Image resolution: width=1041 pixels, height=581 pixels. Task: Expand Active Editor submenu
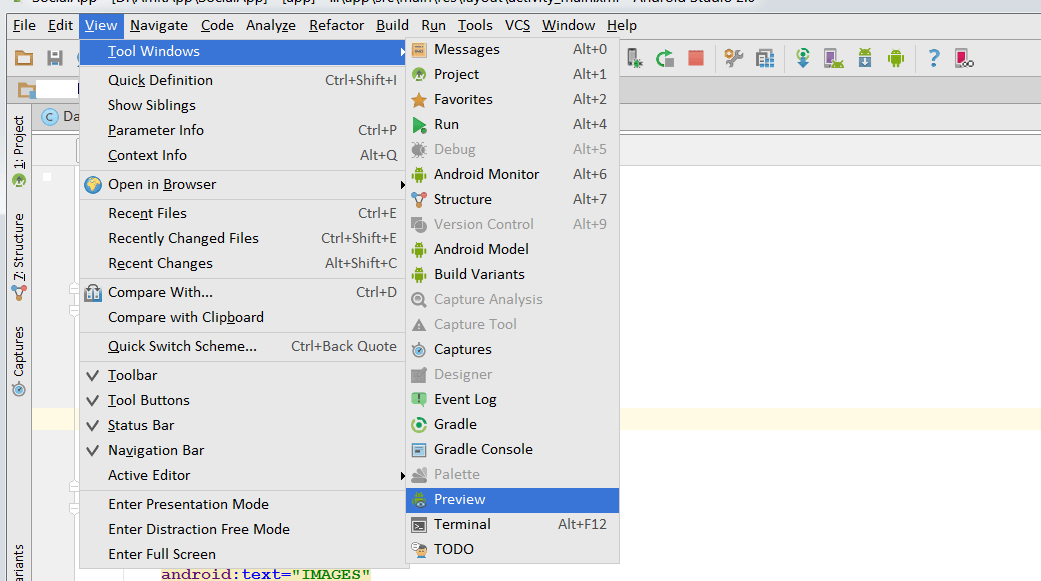pyautogui.click(x=243, y=475)
